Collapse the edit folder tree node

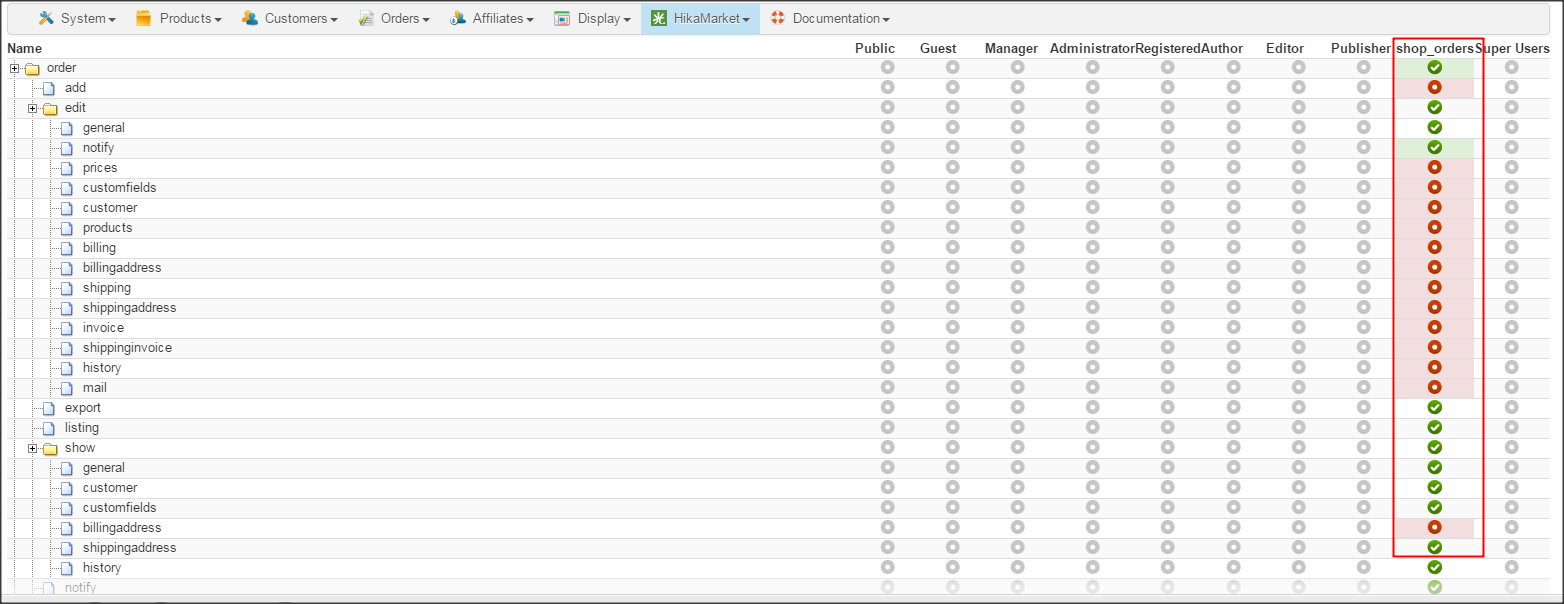click(x=32, y=108)
